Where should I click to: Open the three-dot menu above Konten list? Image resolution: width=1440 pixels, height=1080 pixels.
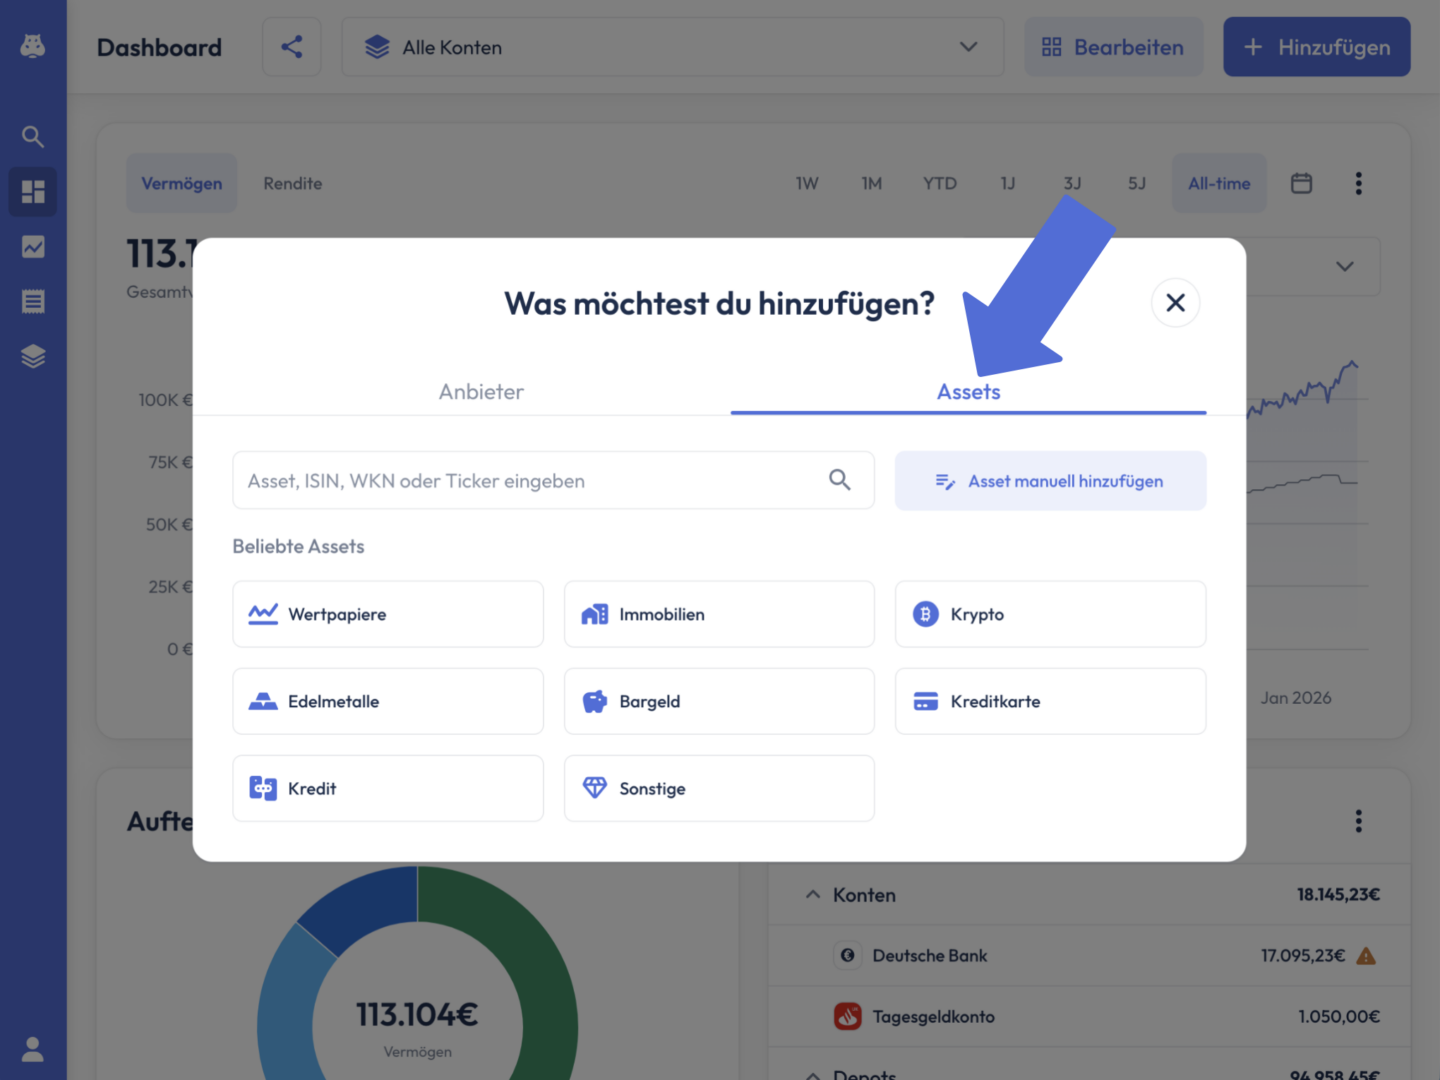pos(1358,821)
